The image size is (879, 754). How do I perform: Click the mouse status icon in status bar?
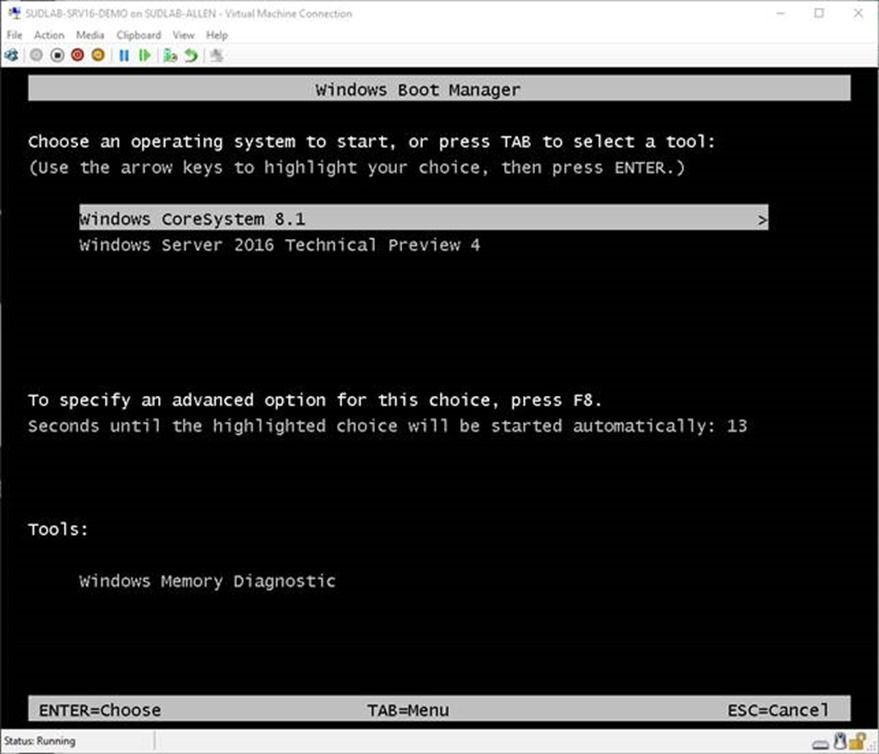click(839, 741)
